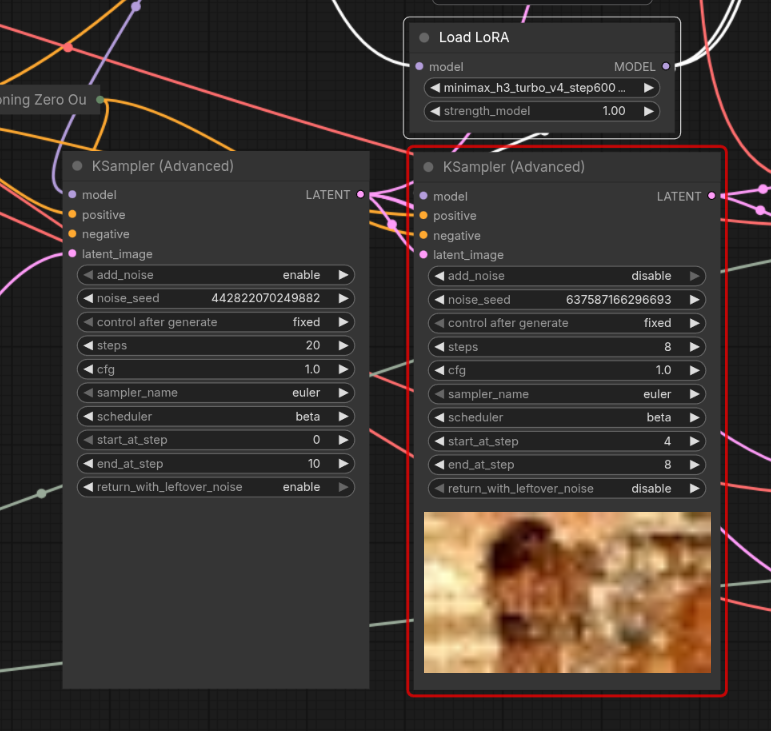Click the right KSampler model input socket
771x731 pixels.
click(423, 196)
